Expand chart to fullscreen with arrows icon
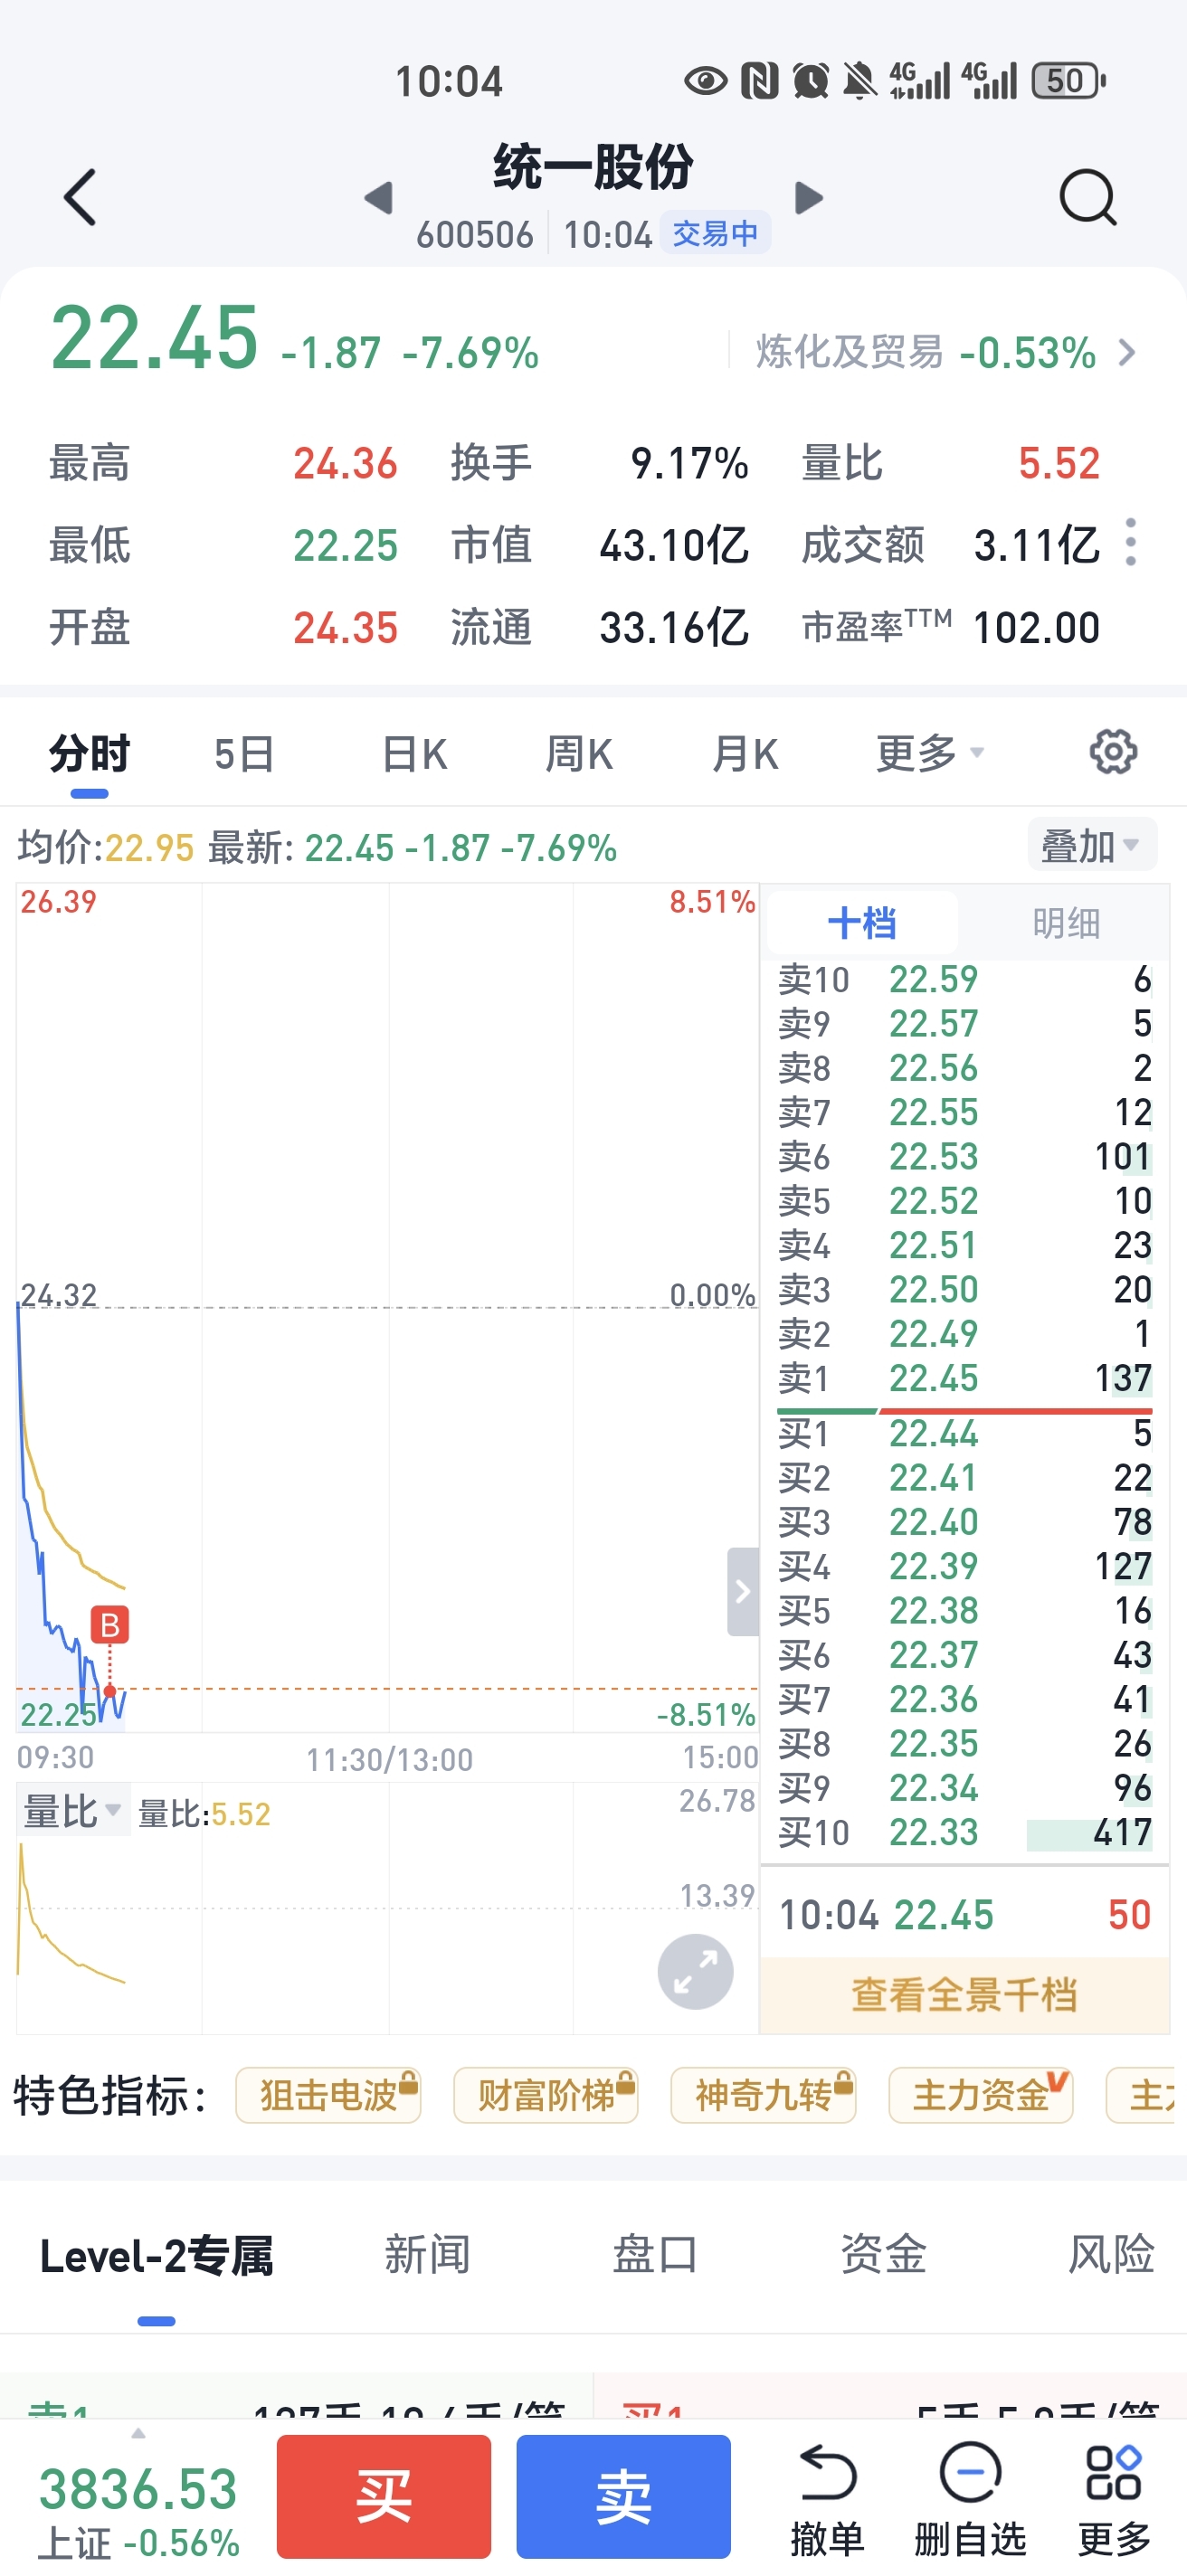This screenshot has width=1187, height=2576. click(x=695, y=1972)
